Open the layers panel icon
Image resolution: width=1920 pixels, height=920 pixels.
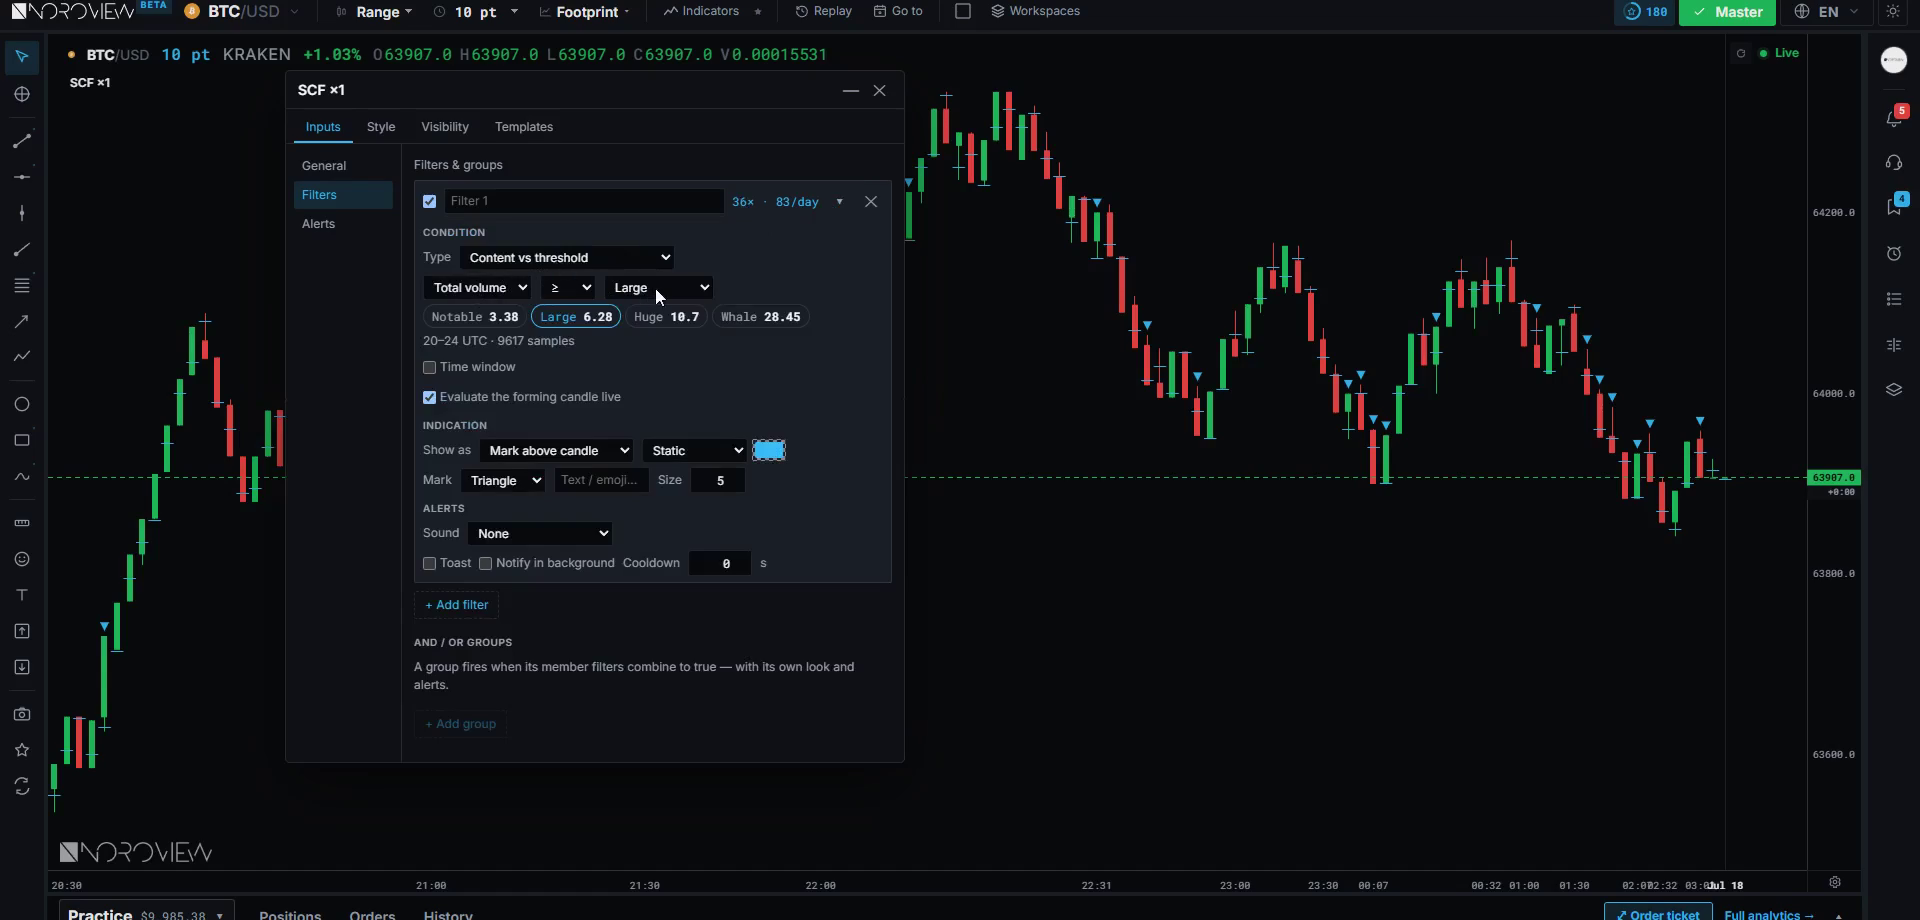(x=1894, y=390)
